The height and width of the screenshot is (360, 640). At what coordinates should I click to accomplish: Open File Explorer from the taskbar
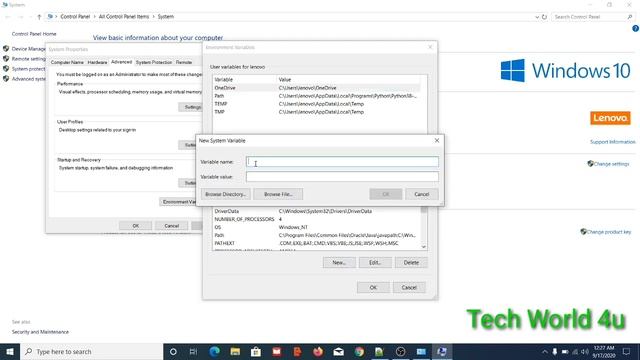coord(235,351)
